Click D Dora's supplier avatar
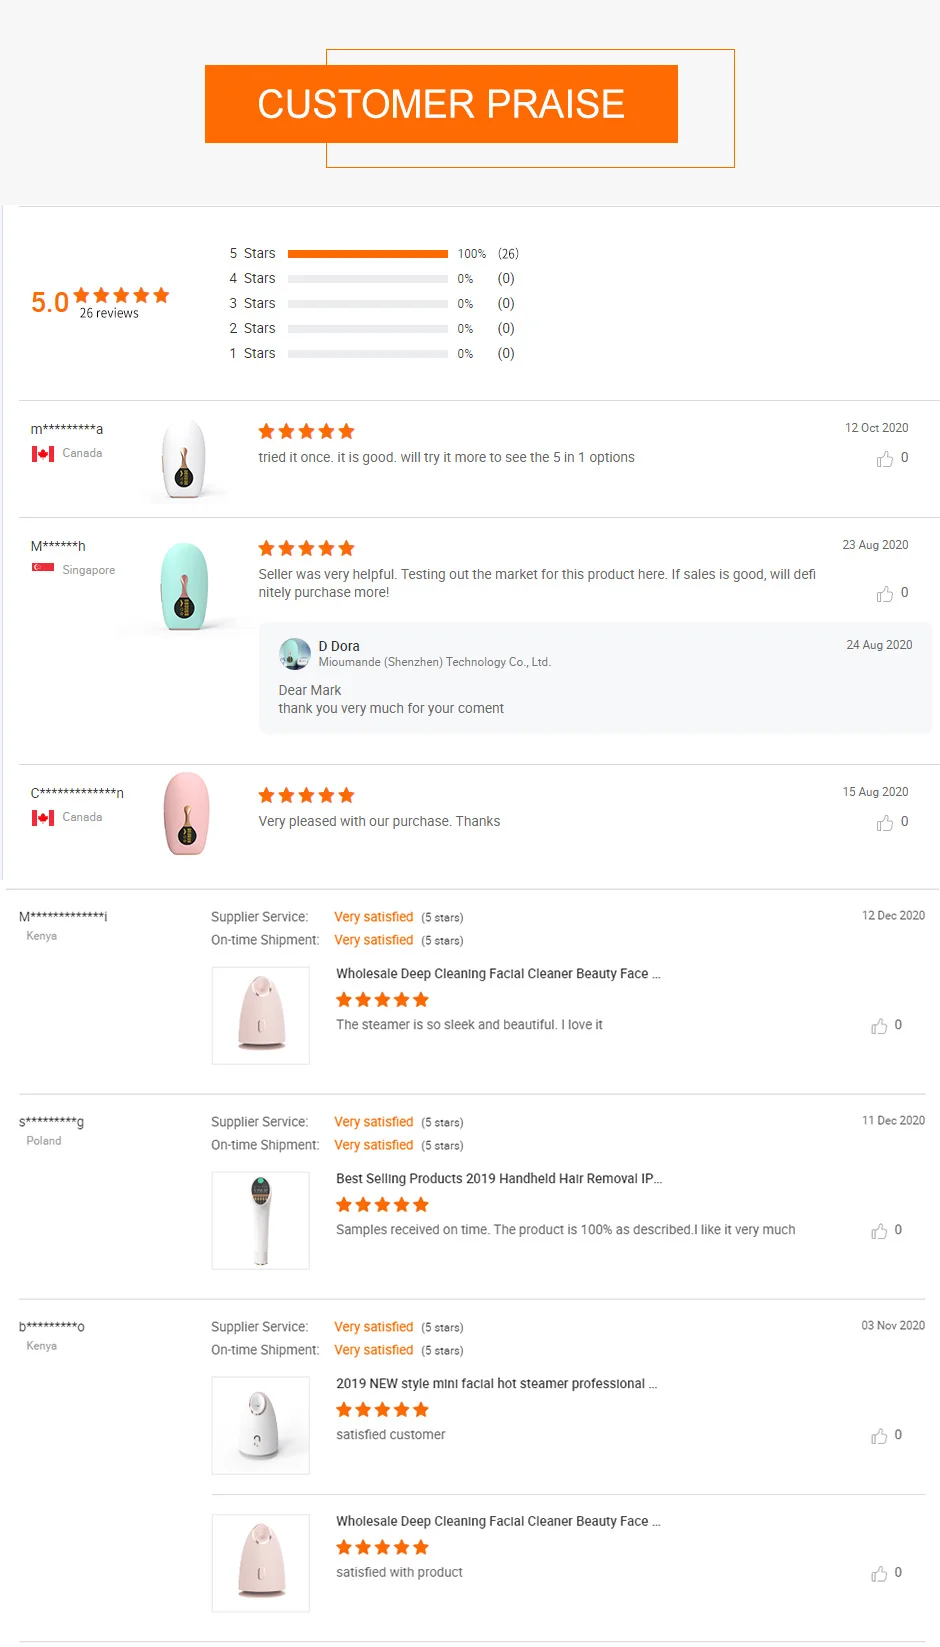The width and height of the screenshot is (940, 1647). coord(294,654)
